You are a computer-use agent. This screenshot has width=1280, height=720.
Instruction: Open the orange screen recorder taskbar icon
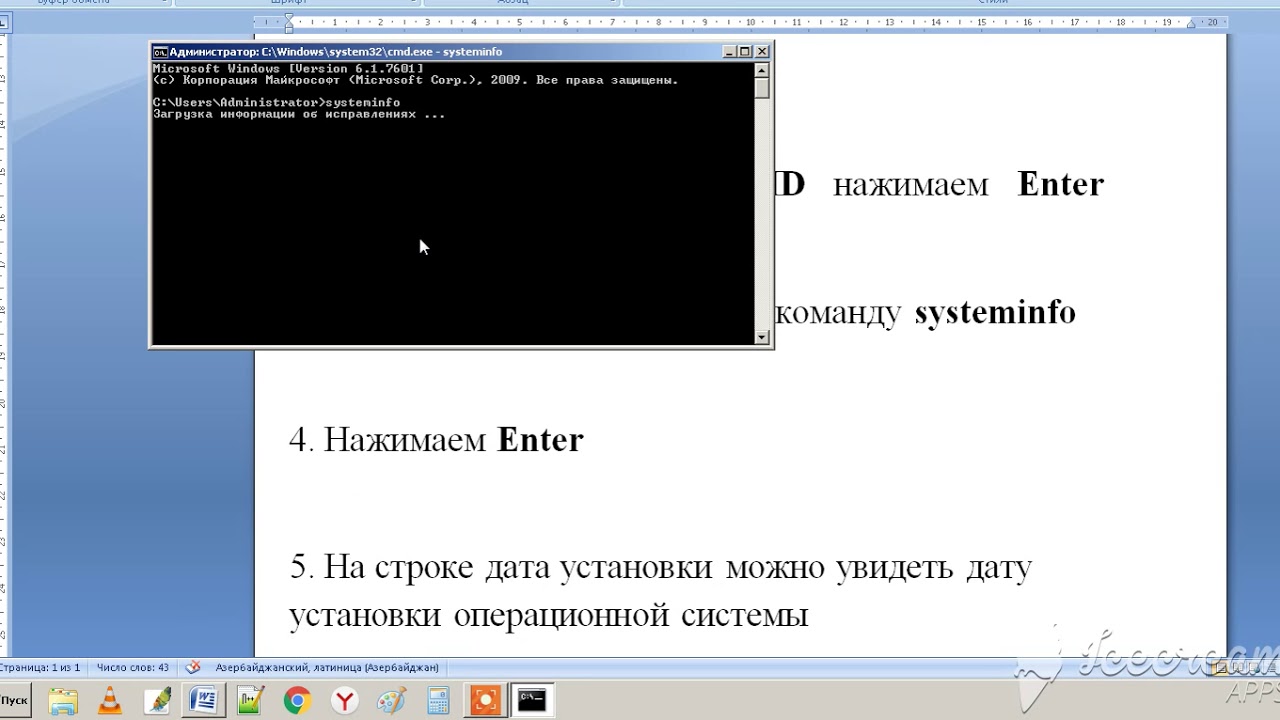[485, 700]
